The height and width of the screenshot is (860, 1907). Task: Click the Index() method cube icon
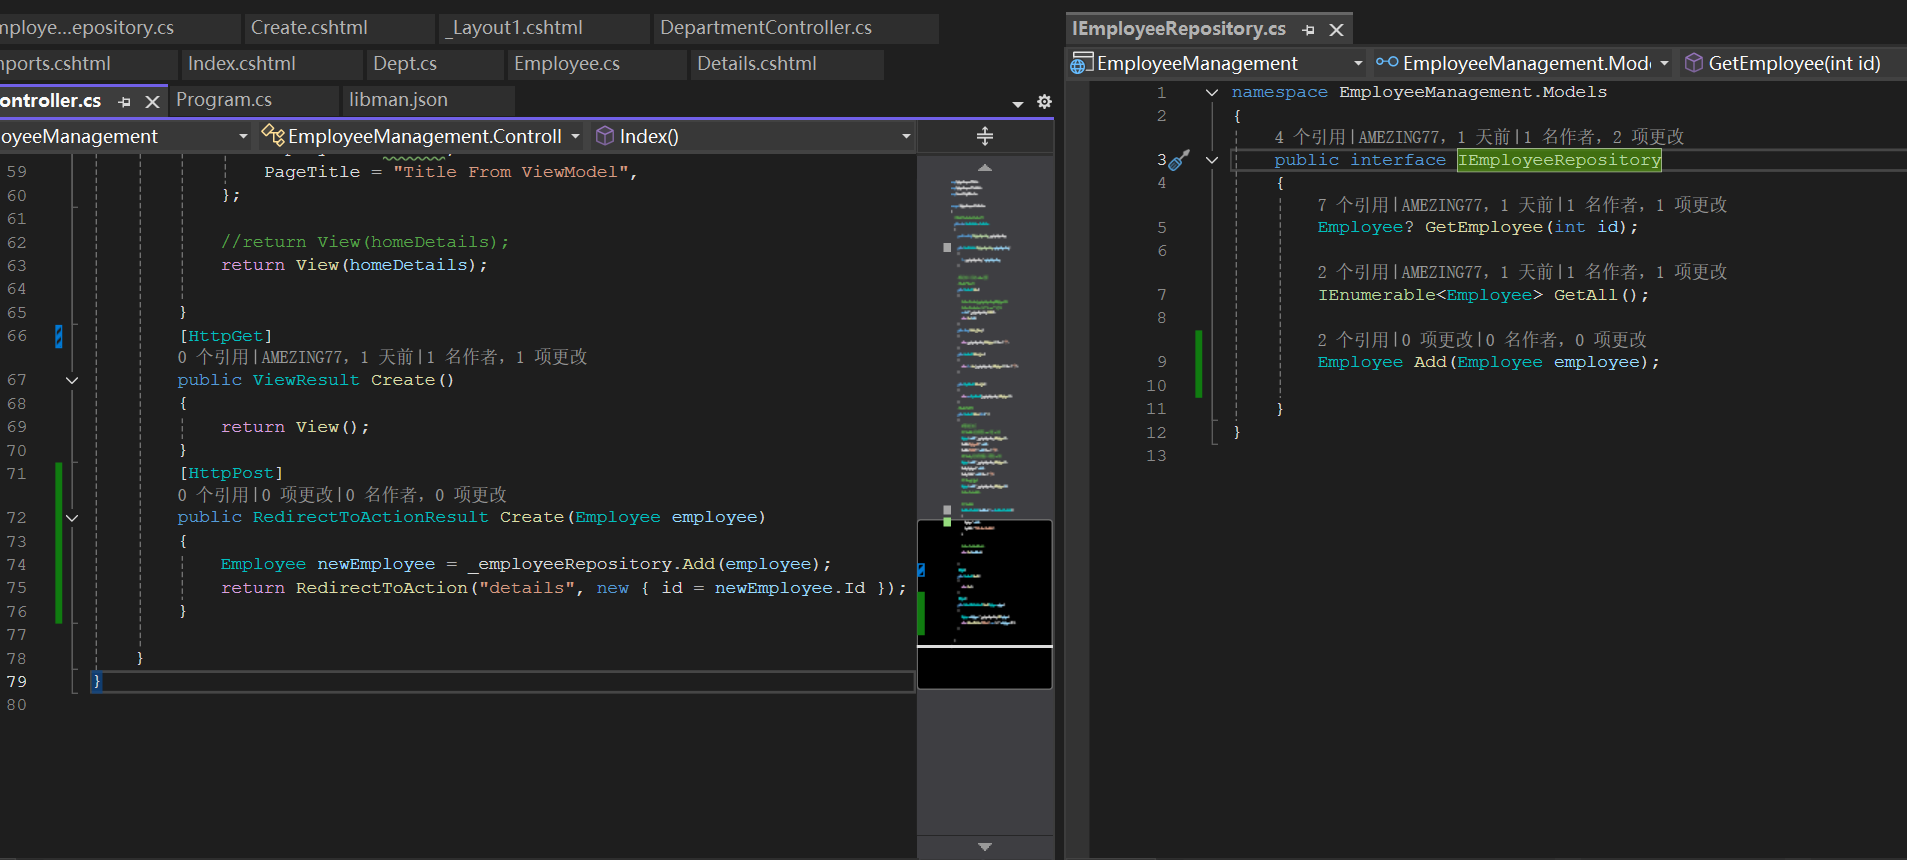coord(605,136)
